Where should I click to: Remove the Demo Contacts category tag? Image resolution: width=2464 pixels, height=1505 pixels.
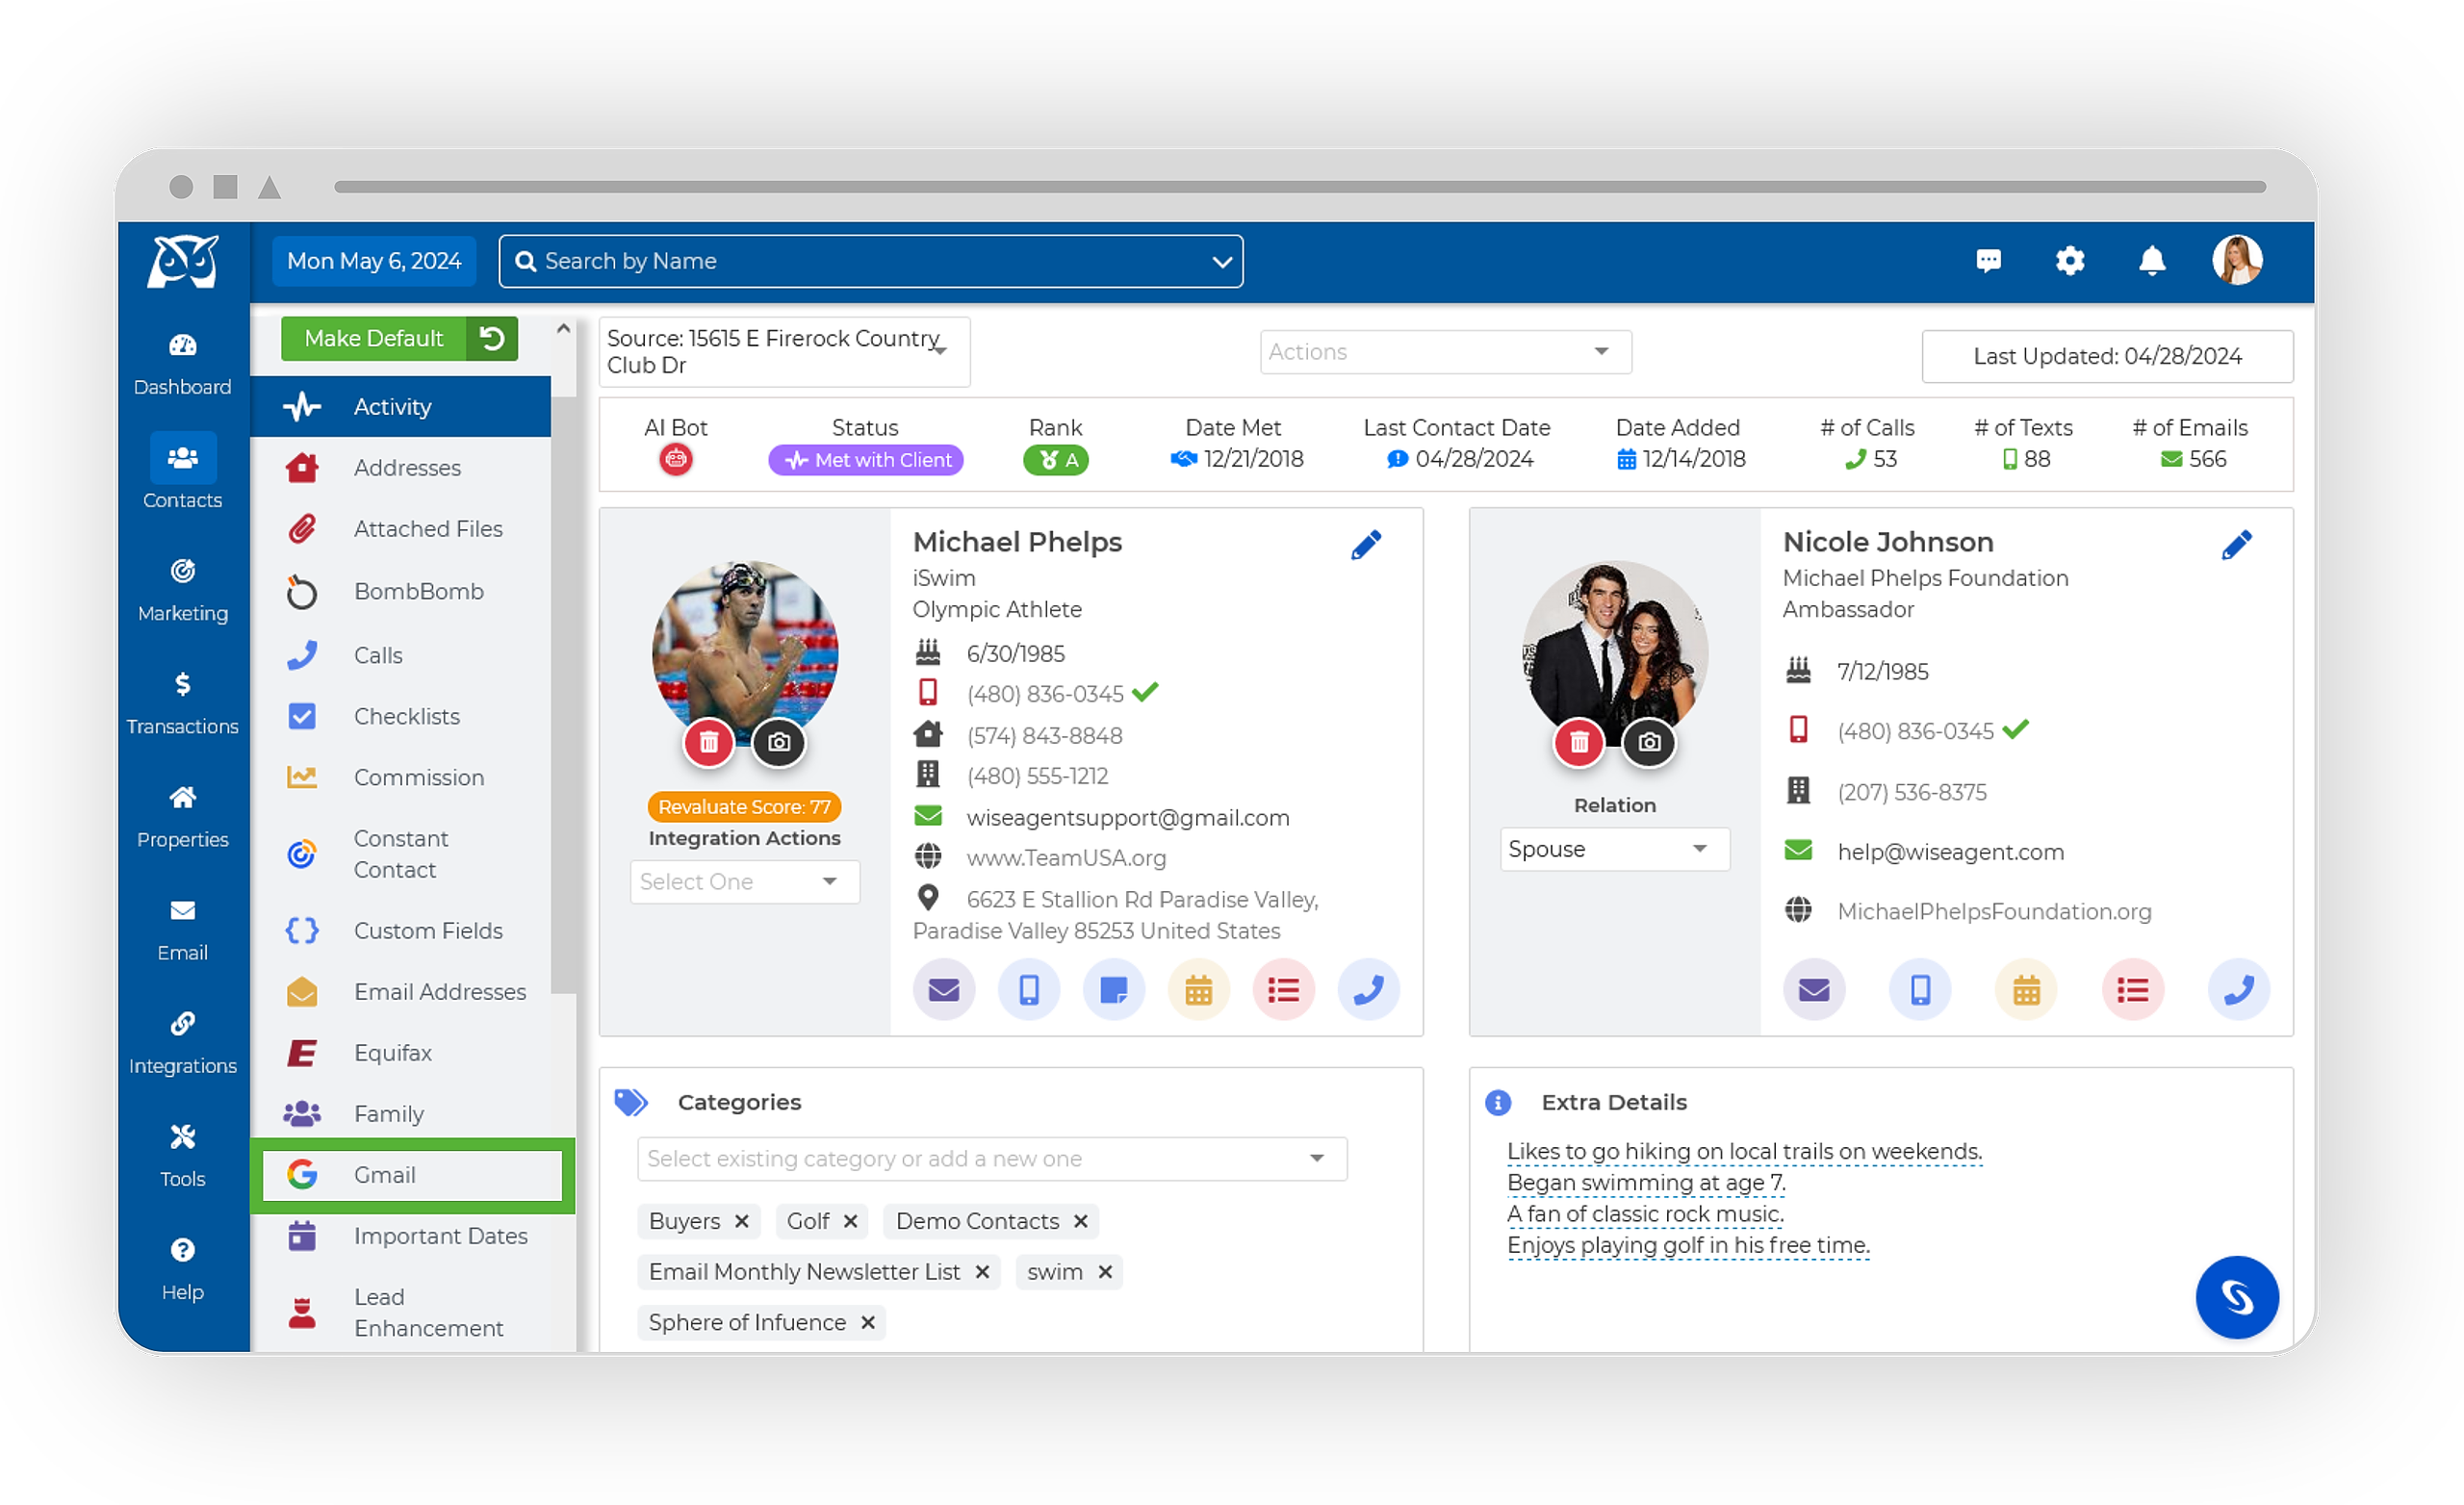[x=1081, y=1221]
